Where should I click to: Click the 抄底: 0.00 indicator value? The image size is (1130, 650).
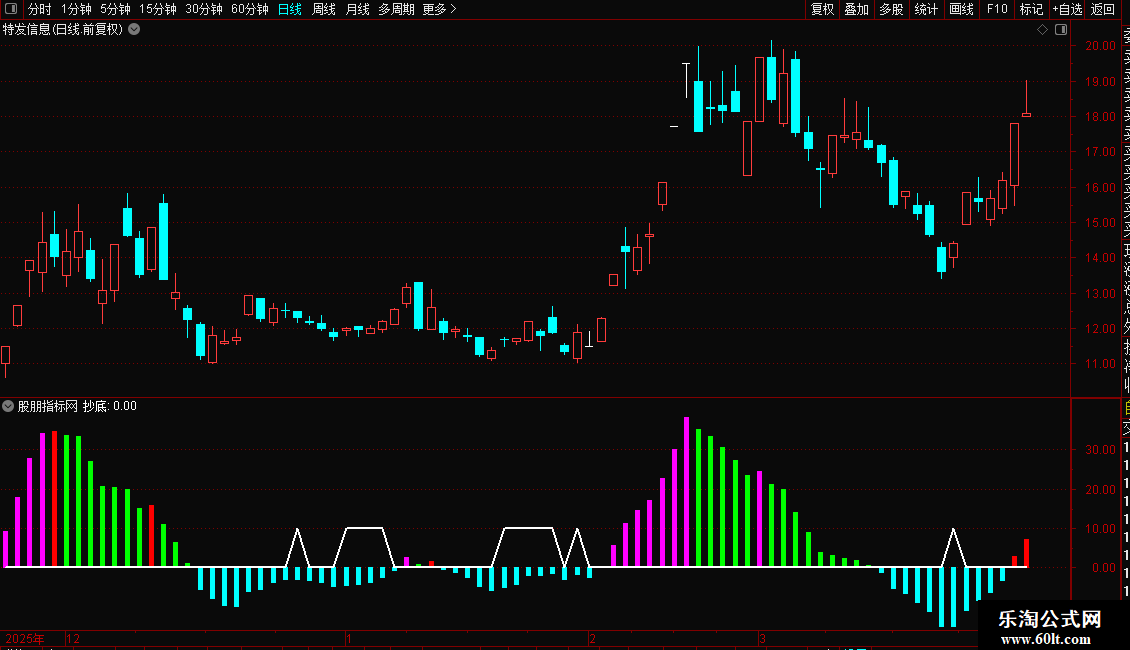pyautogui.click(x=110, y=406)
